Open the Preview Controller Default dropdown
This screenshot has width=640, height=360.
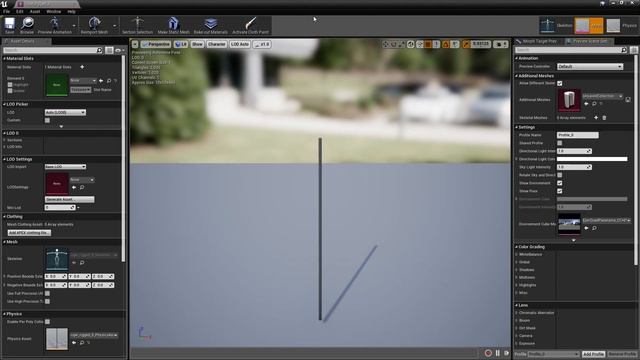590,67
